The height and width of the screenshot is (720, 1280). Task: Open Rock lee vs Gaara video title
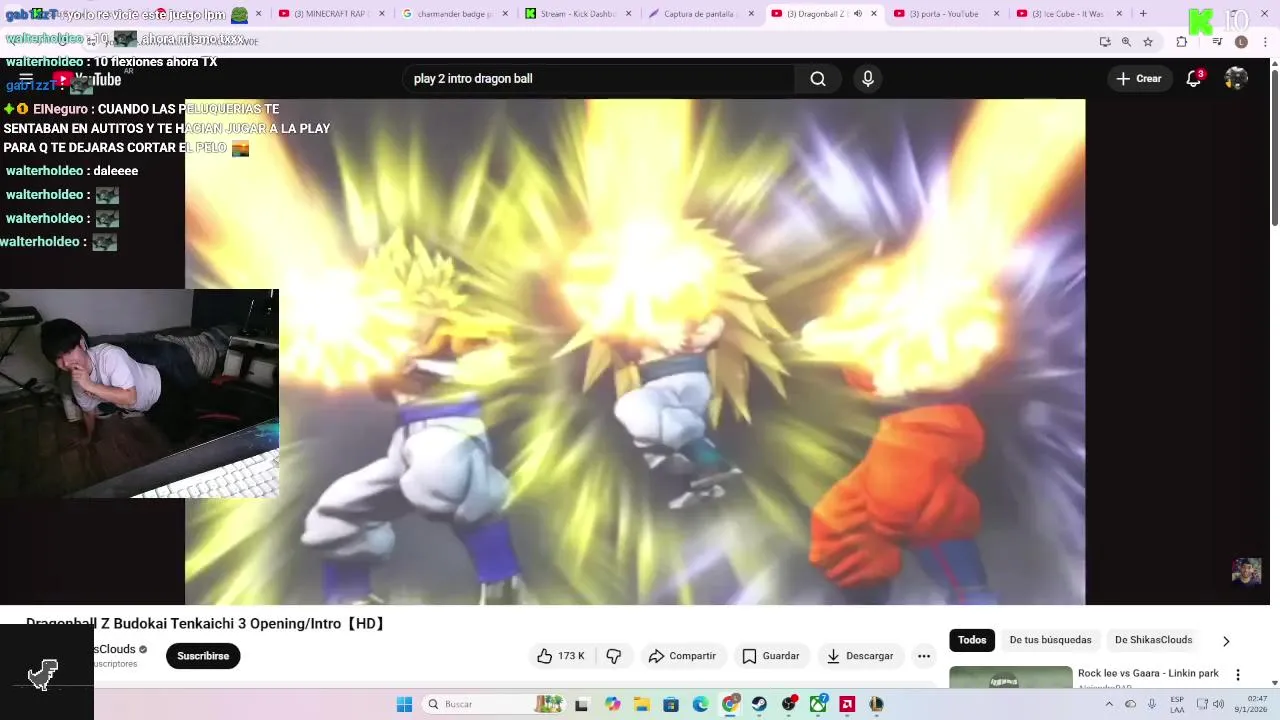[1148, 673]
